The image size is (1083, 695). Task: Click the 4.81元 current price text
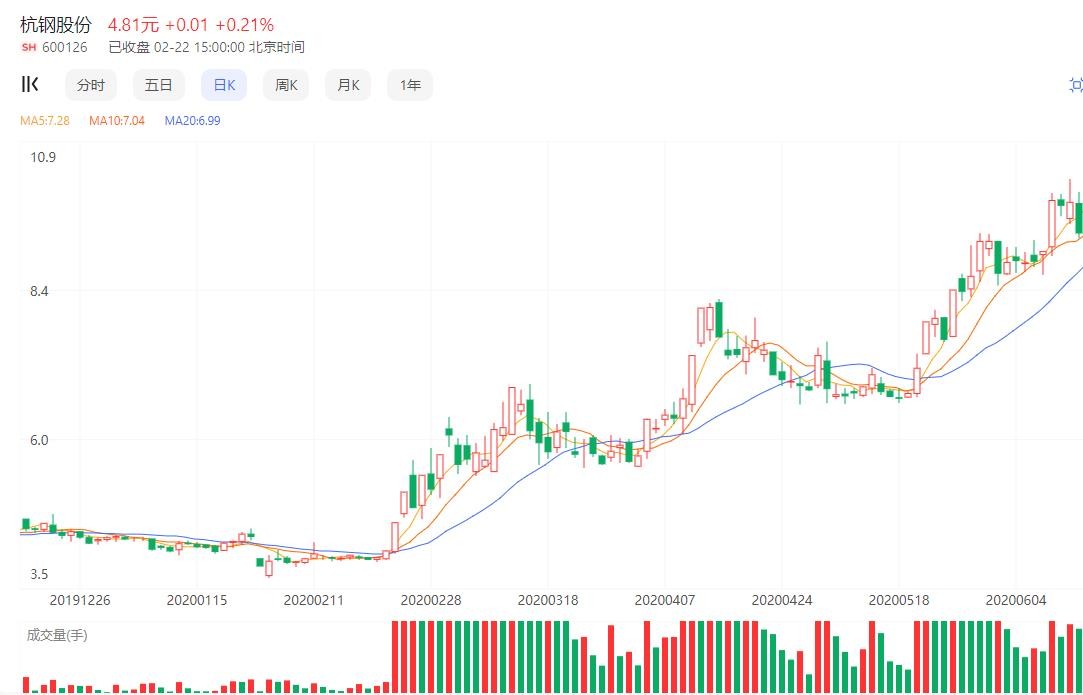point(133,25)
